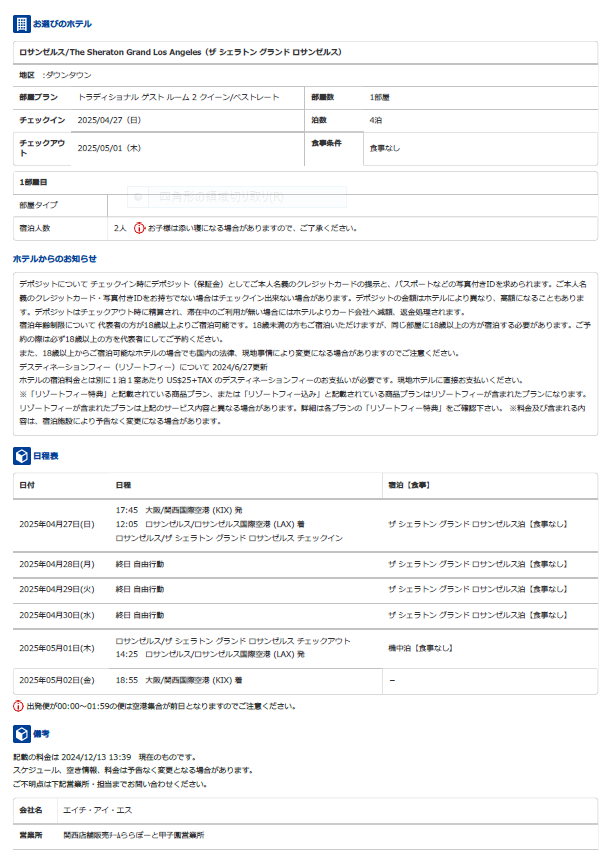Click date cell 2025年05月02日(金)

click(57, 681)
